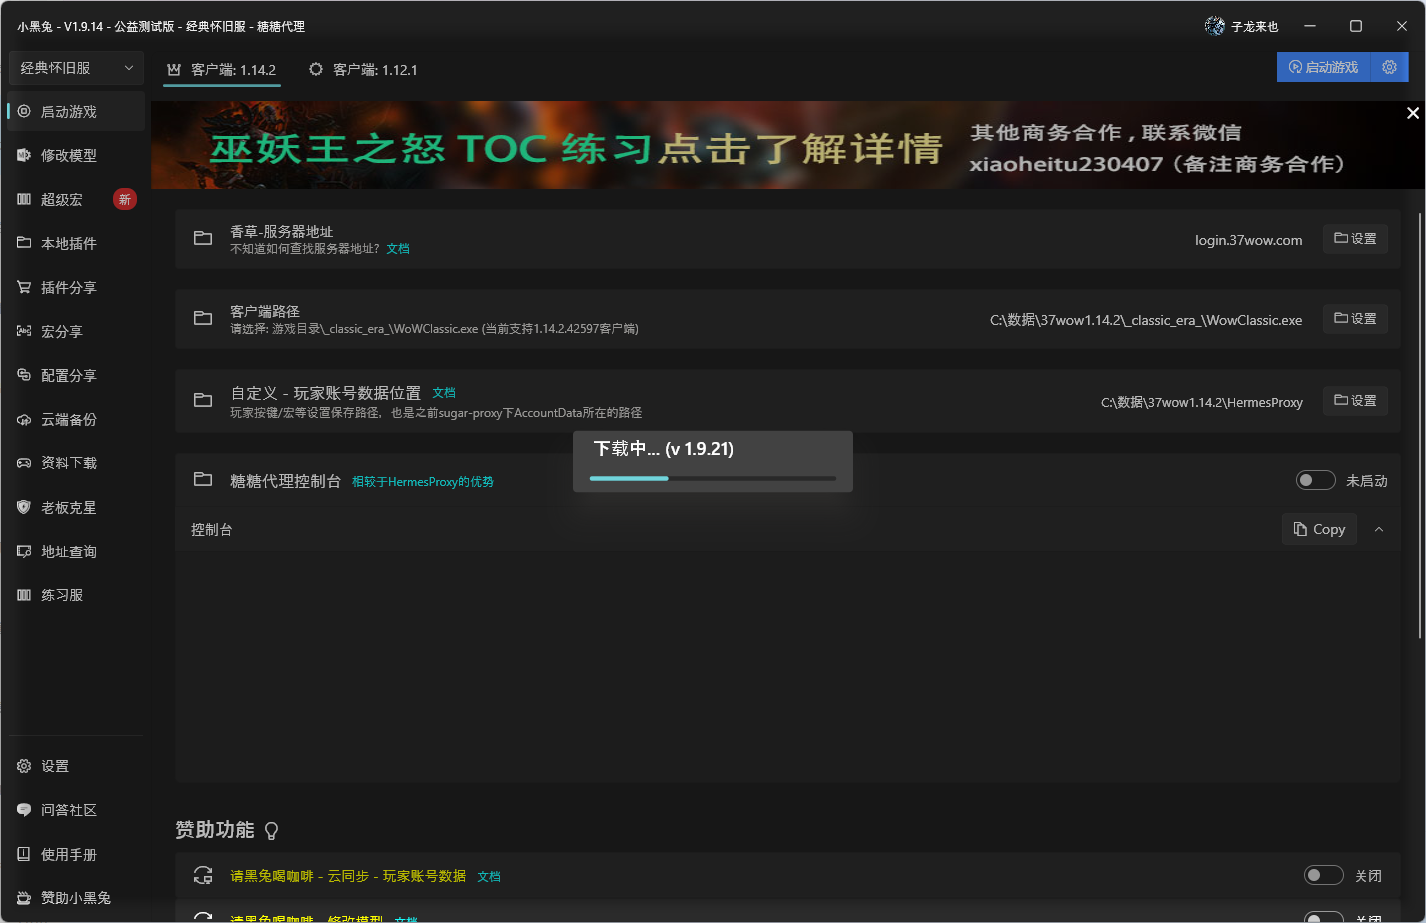Open 文档 link for server address help

point(398,249)
